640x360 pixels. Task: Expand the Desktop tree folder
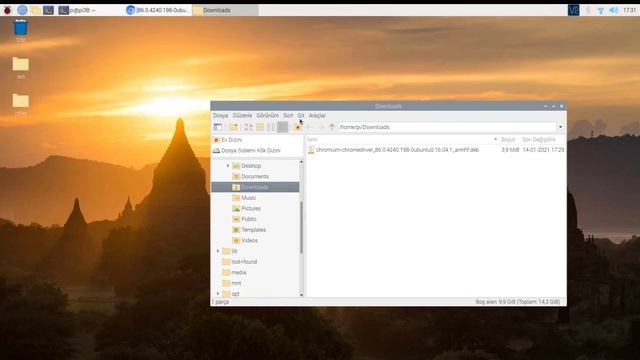point(228,166)
